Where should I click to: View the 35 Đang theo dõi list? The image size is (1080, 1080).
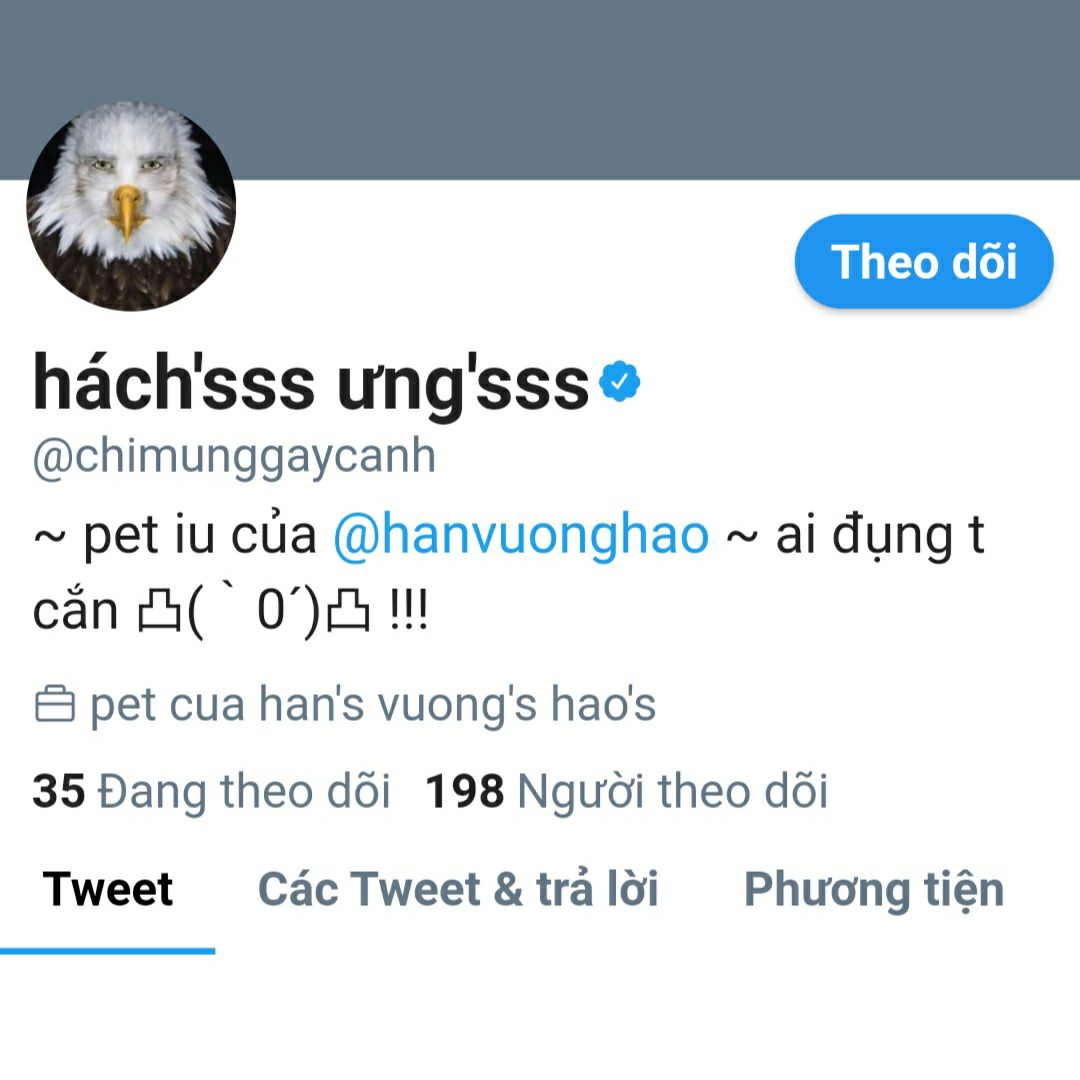pyautogui.click(x=211, y=791)
